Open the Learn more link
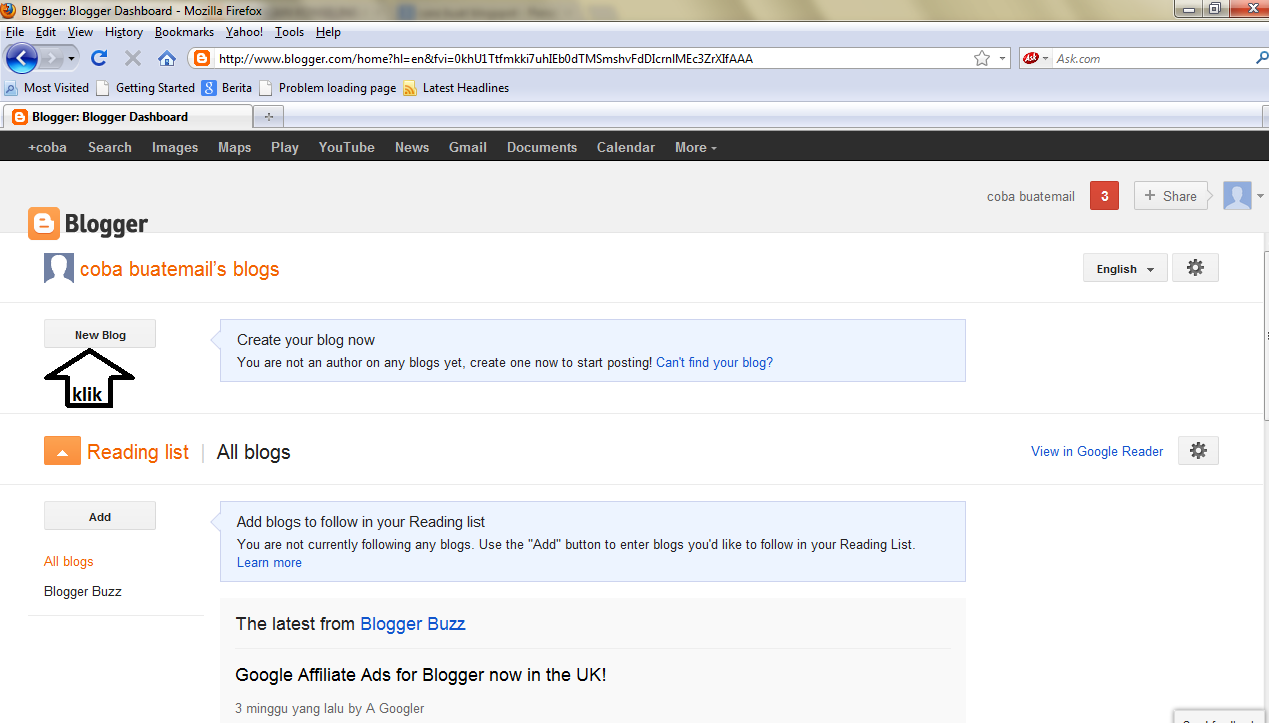 point(269,563)
